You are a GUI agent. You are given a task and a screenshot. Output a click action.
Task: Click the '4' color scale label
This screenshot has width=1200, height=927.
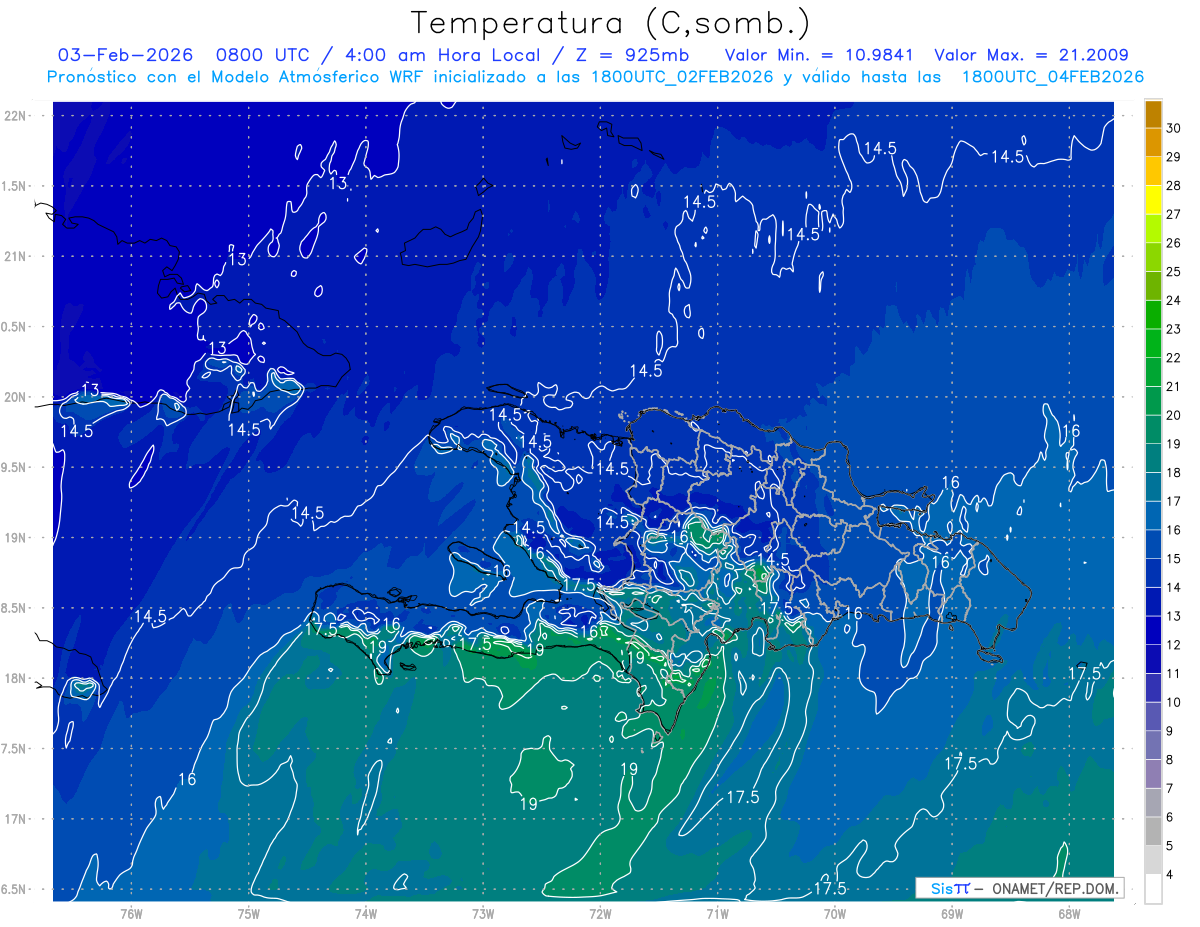(x=1171, y=874)
